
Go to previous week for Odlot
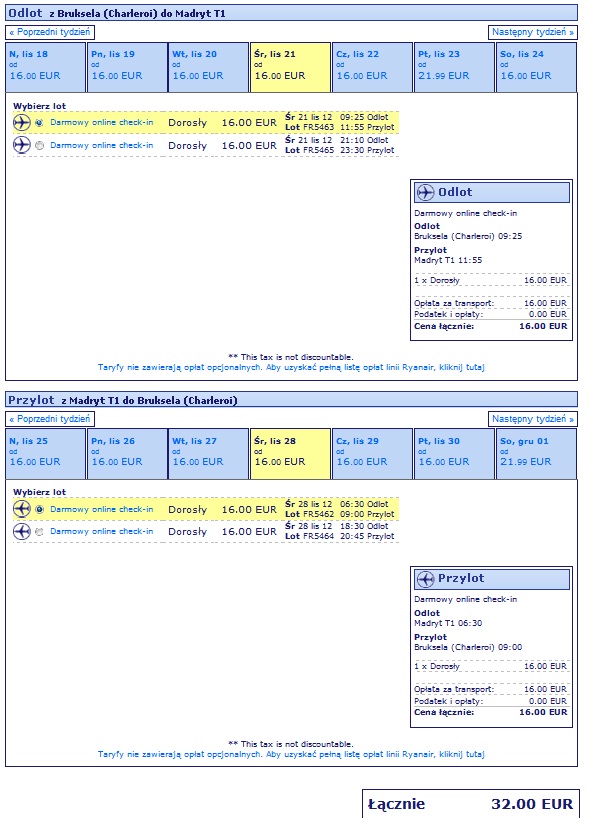coord(50,32)
